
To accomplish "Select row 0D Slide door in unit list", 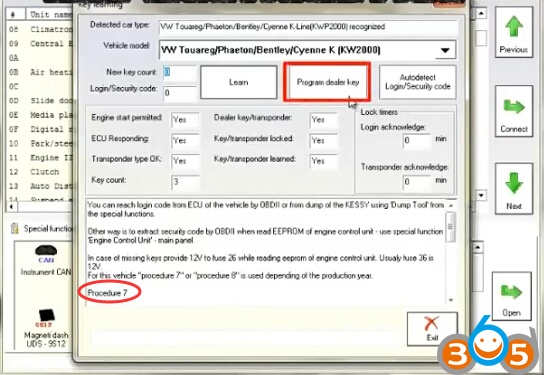I will click(x=40, y=101).
